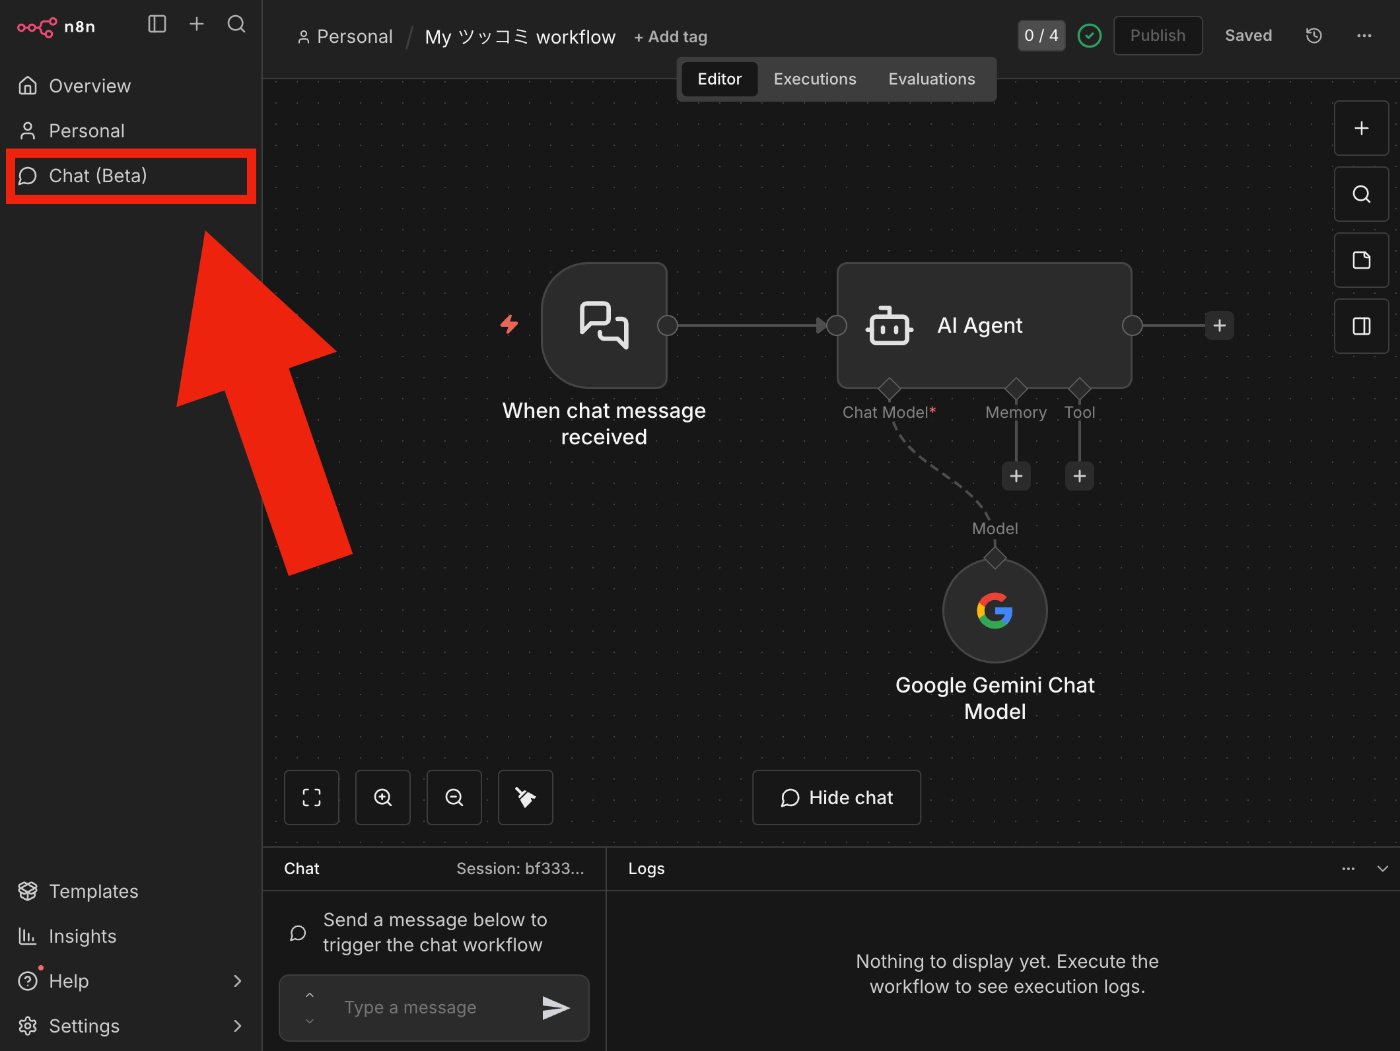Screen dimensions: 1400x1051
Task: Switch to the Executions tab
Action: 815,79
